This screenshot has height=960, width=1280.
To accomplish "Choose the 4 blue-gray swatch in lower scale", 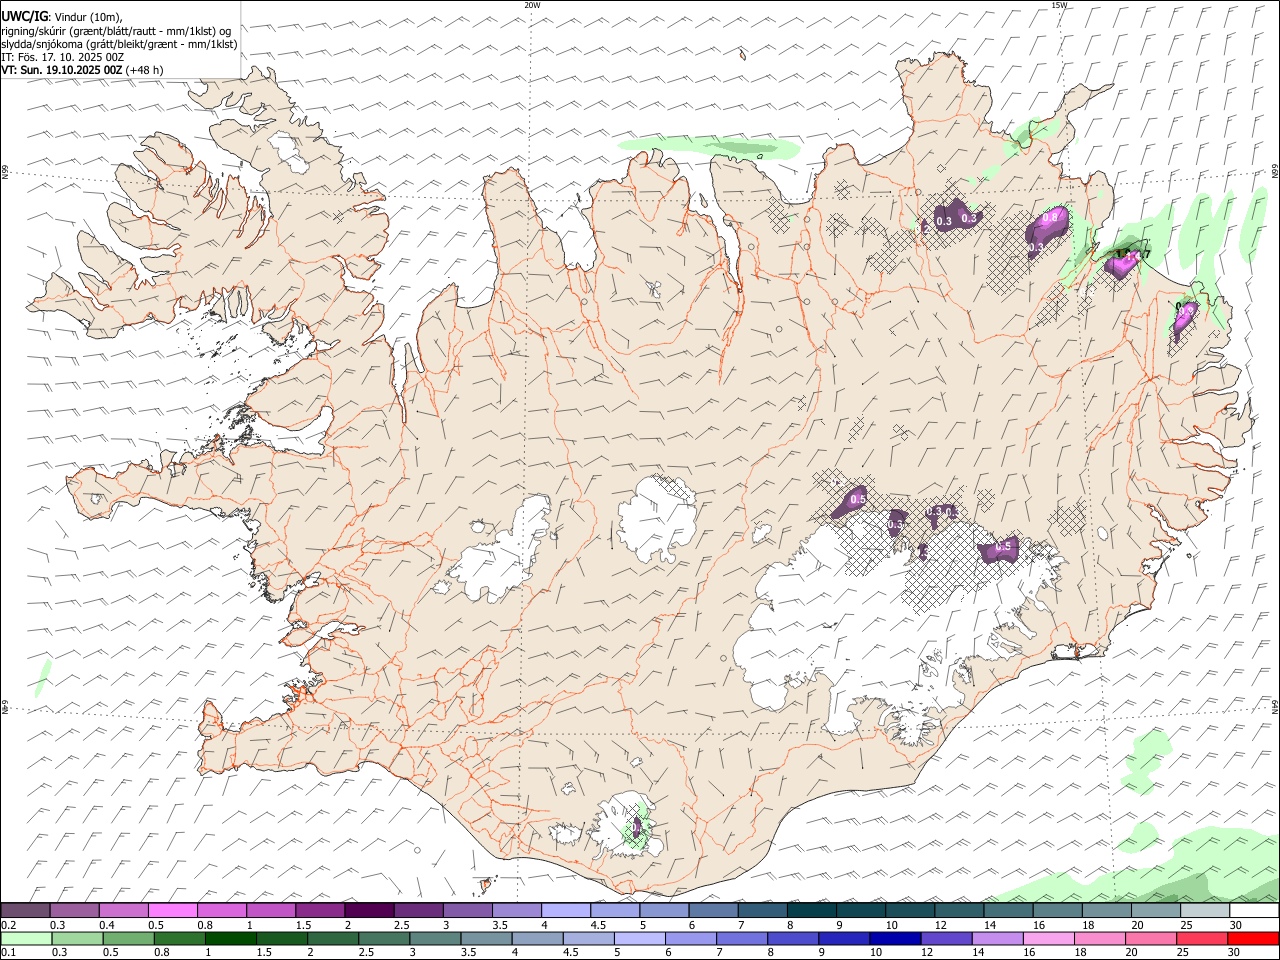I will click(x=536, y=938).
